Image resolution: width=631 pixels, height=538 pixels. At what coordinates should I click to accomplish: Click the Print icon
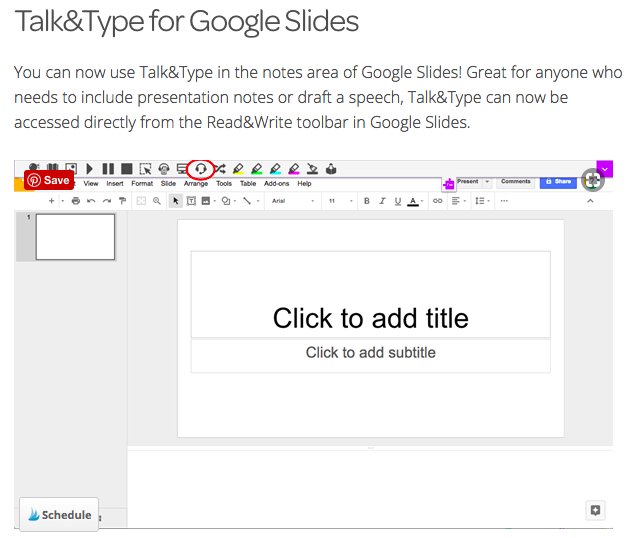tap(76, 201)
